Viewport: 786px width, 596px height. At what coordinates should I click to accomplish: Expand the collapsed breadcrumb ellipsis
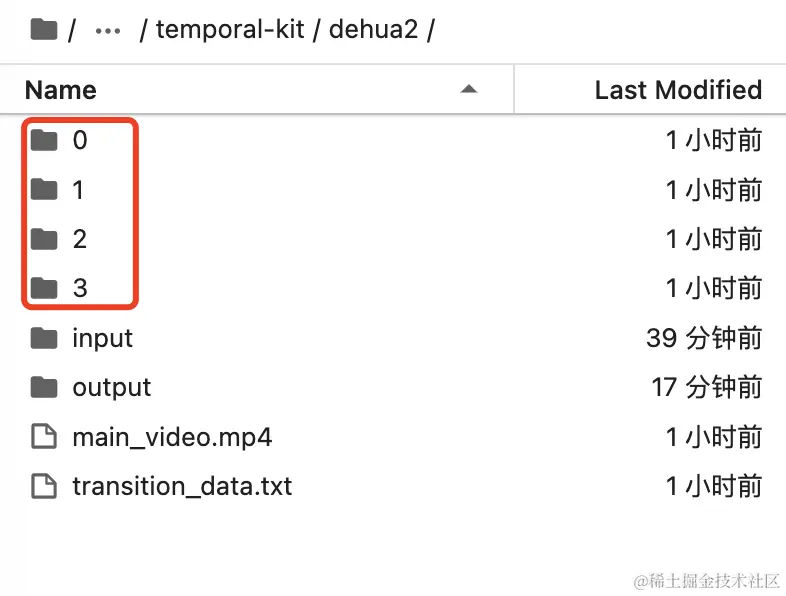coord(108,31)
